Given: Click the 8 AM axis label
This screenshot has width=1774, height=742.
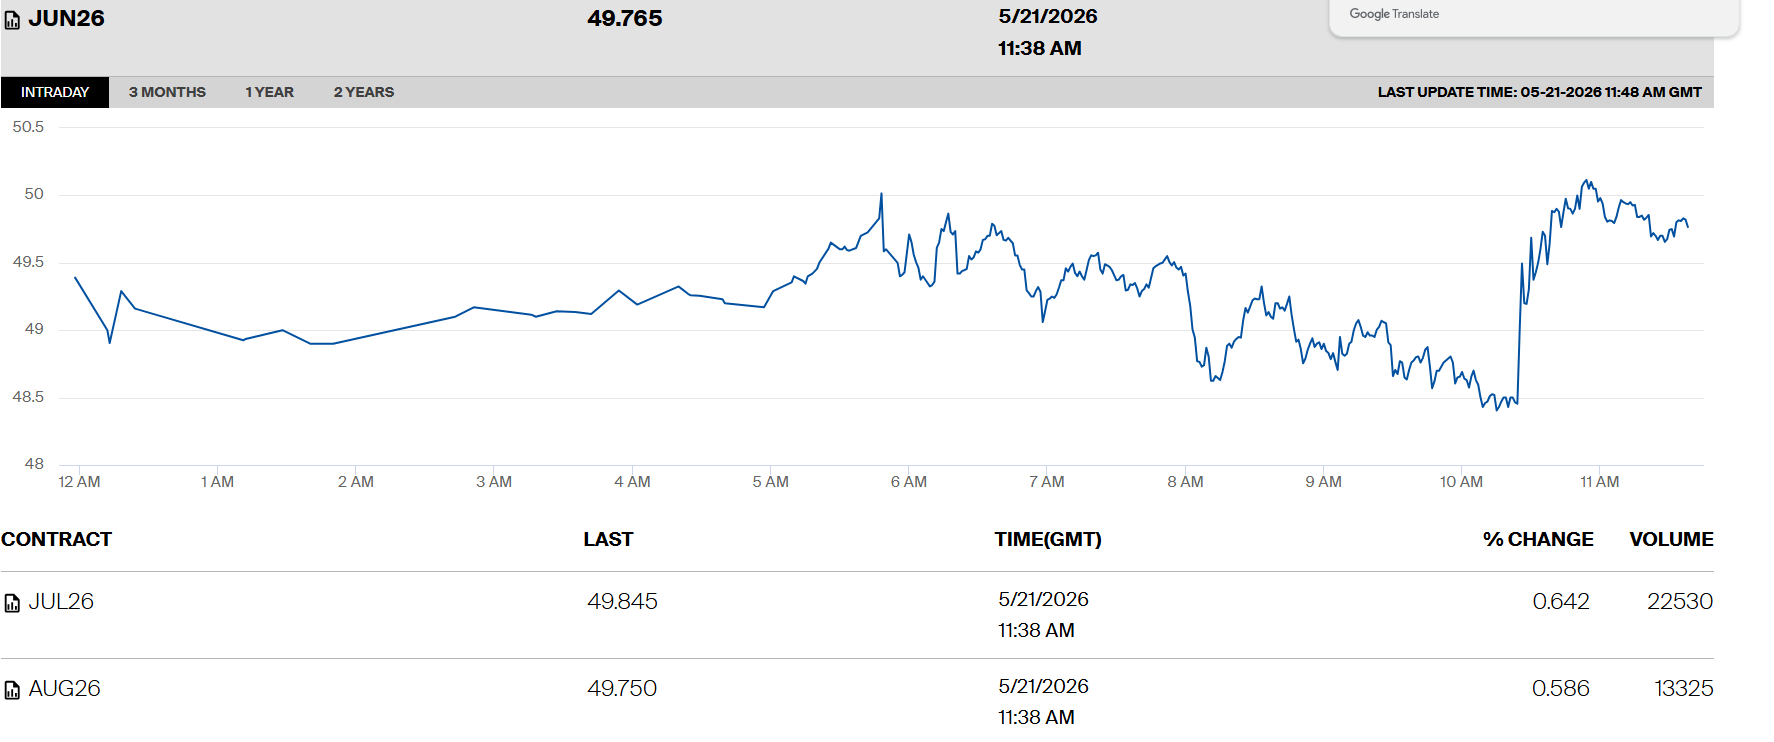Looking at the screenshot, I should pos(1185,482).
